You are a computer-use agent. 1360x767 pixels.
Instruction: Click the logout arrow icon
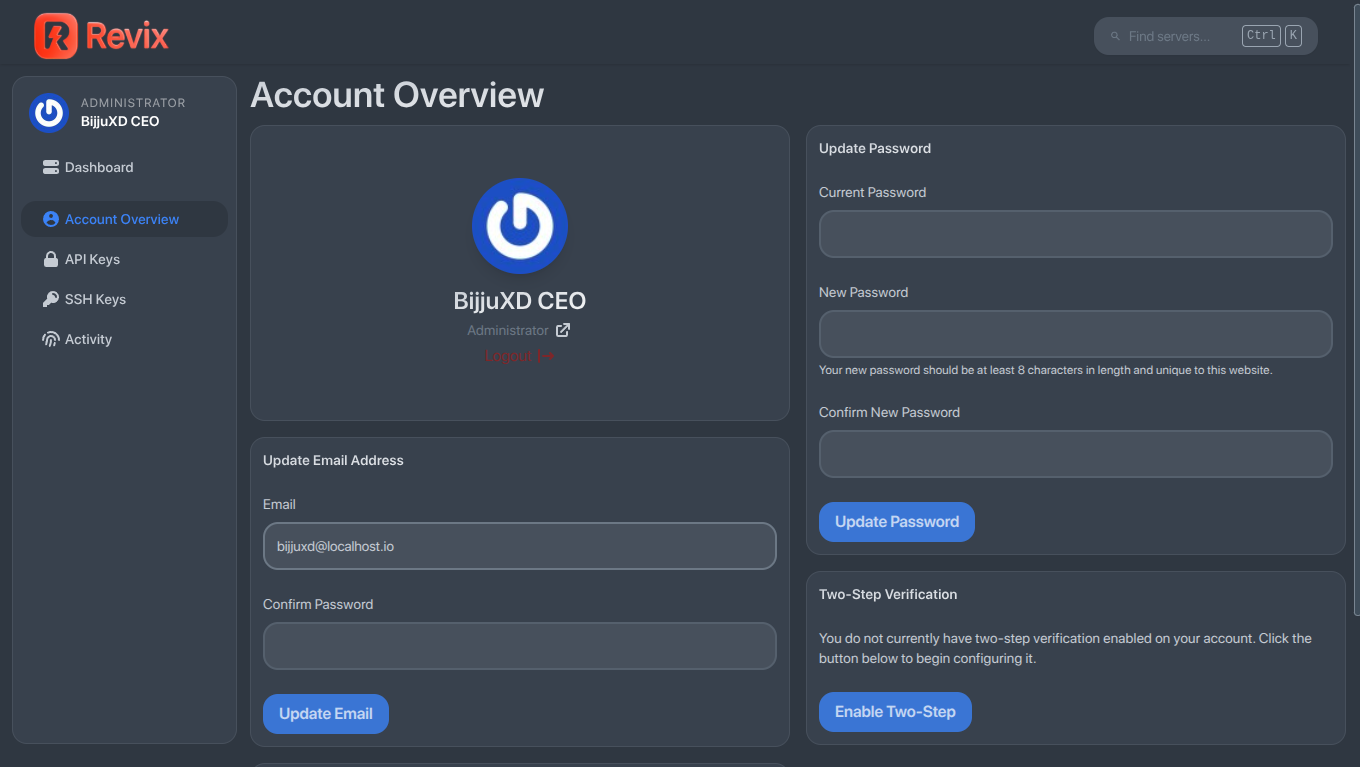click(x=546, y=356)
